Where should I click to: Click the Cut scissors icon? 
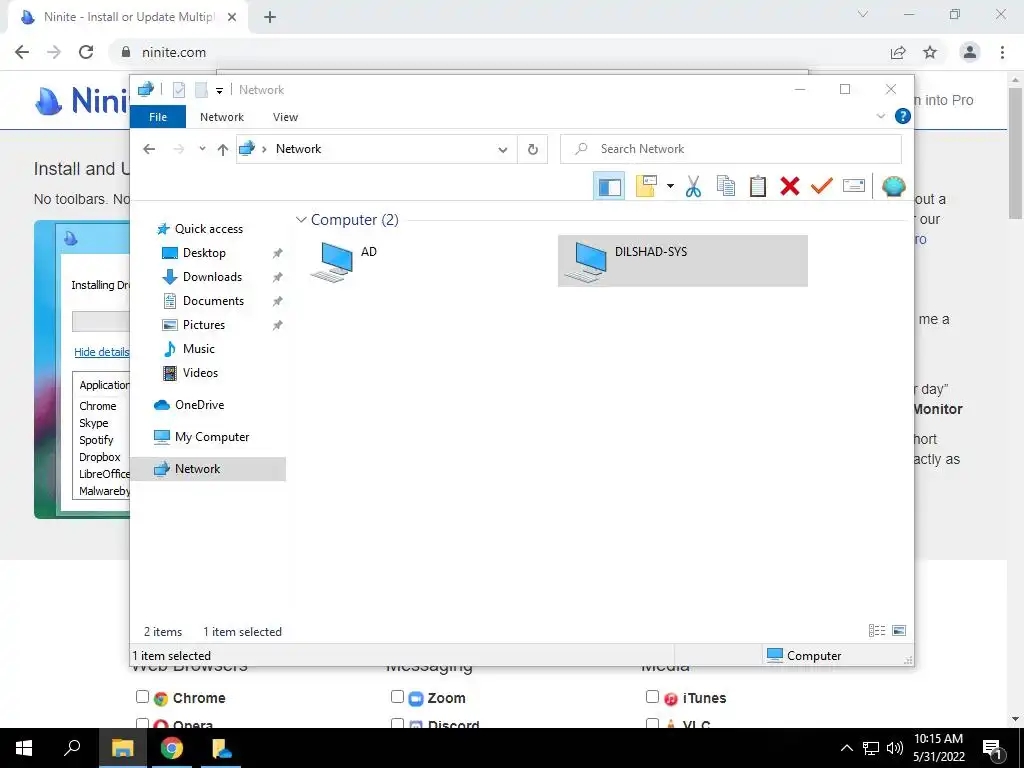[x=693, y=187]
